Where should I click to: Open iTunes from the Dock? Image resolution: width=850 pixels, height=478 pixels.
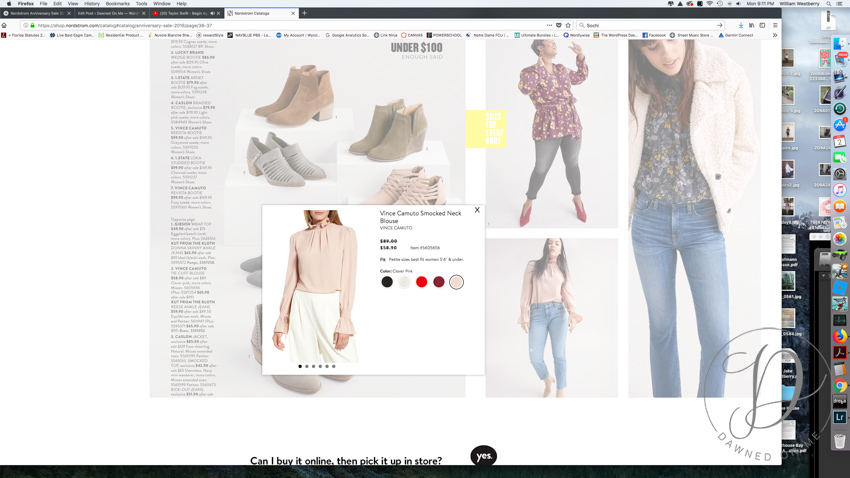point(840,190)
